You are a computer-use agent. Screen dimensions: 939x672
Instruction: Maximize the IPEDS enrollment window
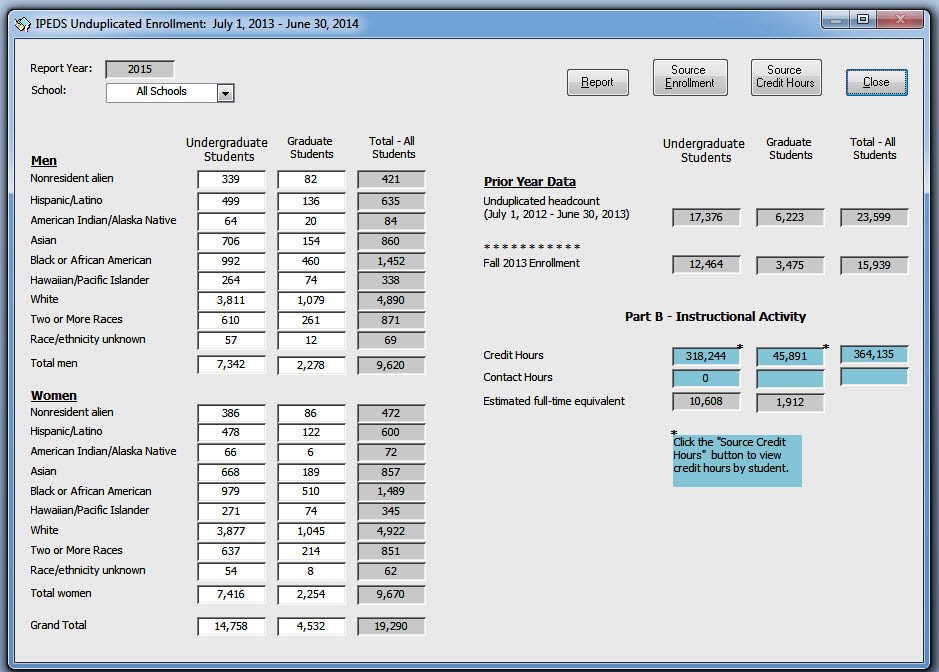click(x=862, y=20)
